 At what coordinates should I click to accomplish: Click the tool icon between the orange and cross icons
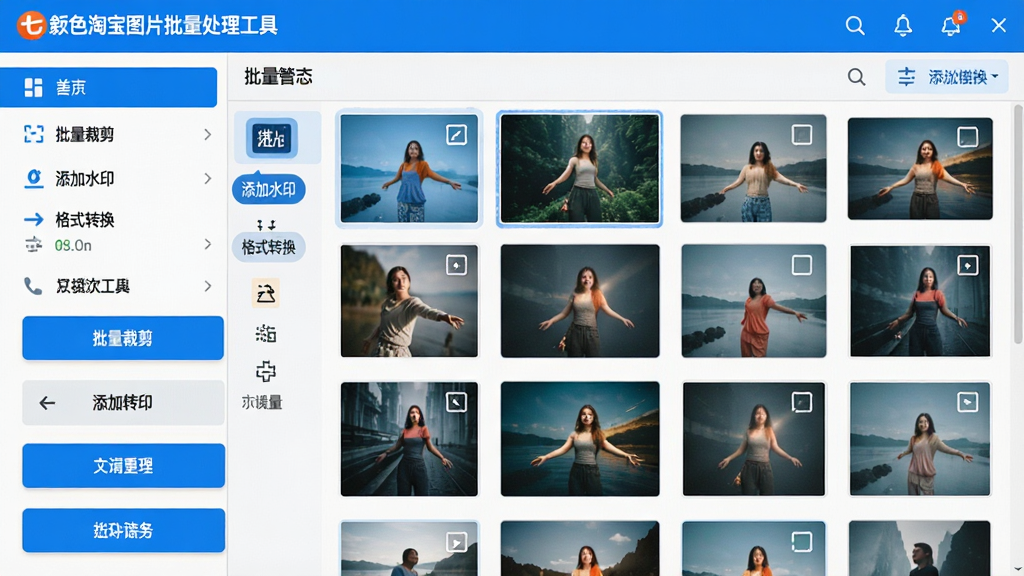[266, 333]
